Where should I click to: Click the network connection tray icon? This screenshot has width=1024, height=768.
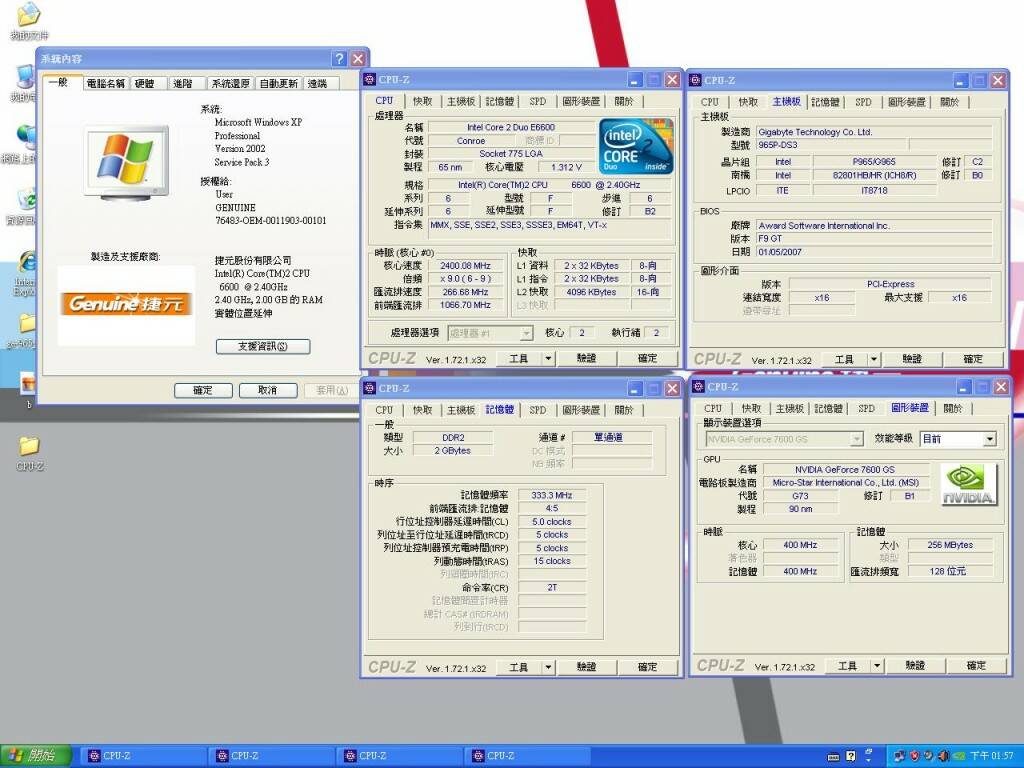point(899,756)
